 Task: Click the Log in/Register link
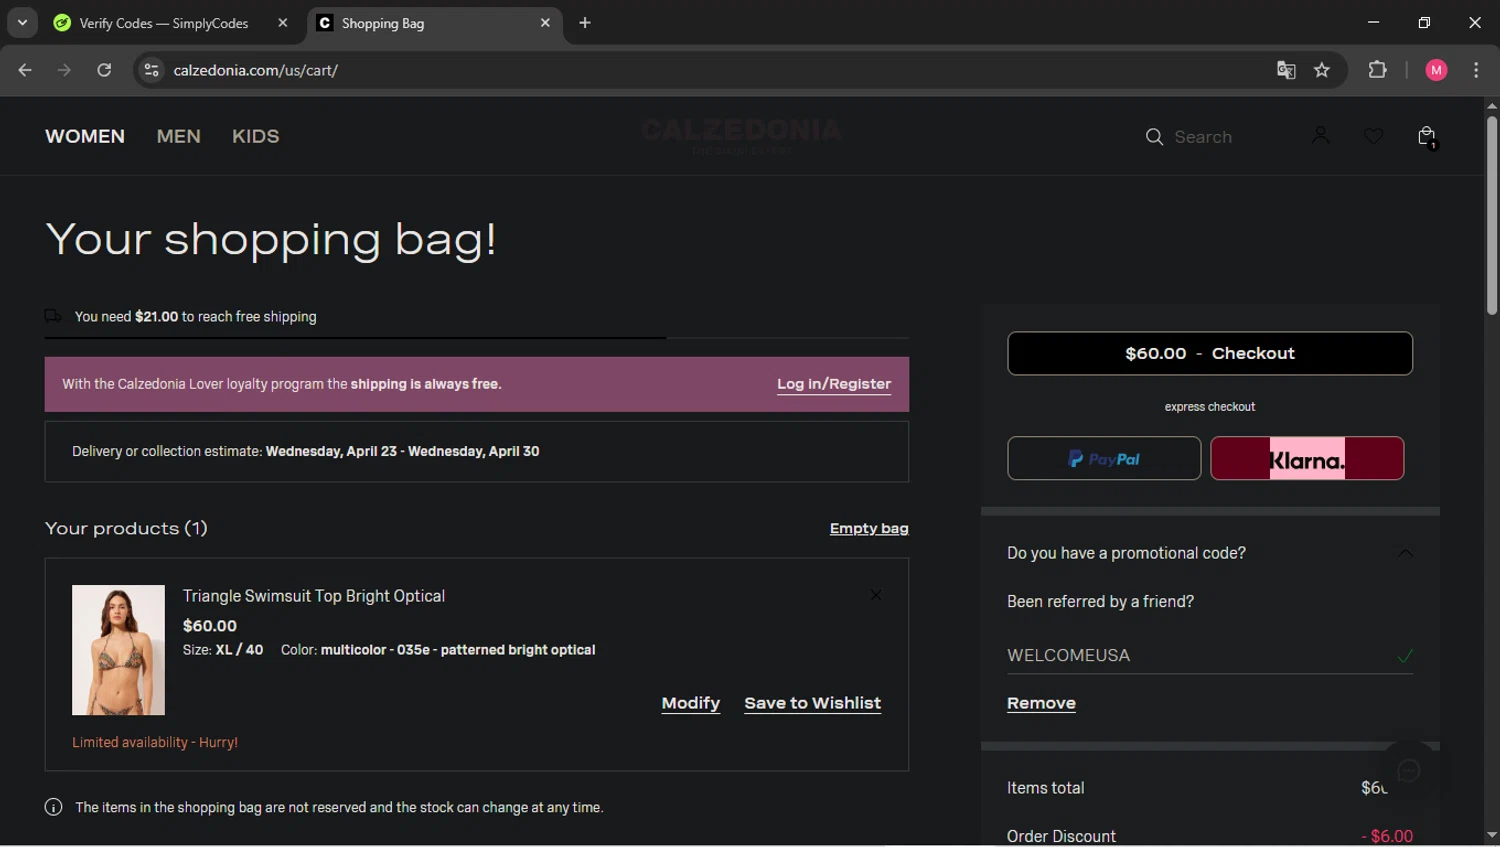point(834,384)
